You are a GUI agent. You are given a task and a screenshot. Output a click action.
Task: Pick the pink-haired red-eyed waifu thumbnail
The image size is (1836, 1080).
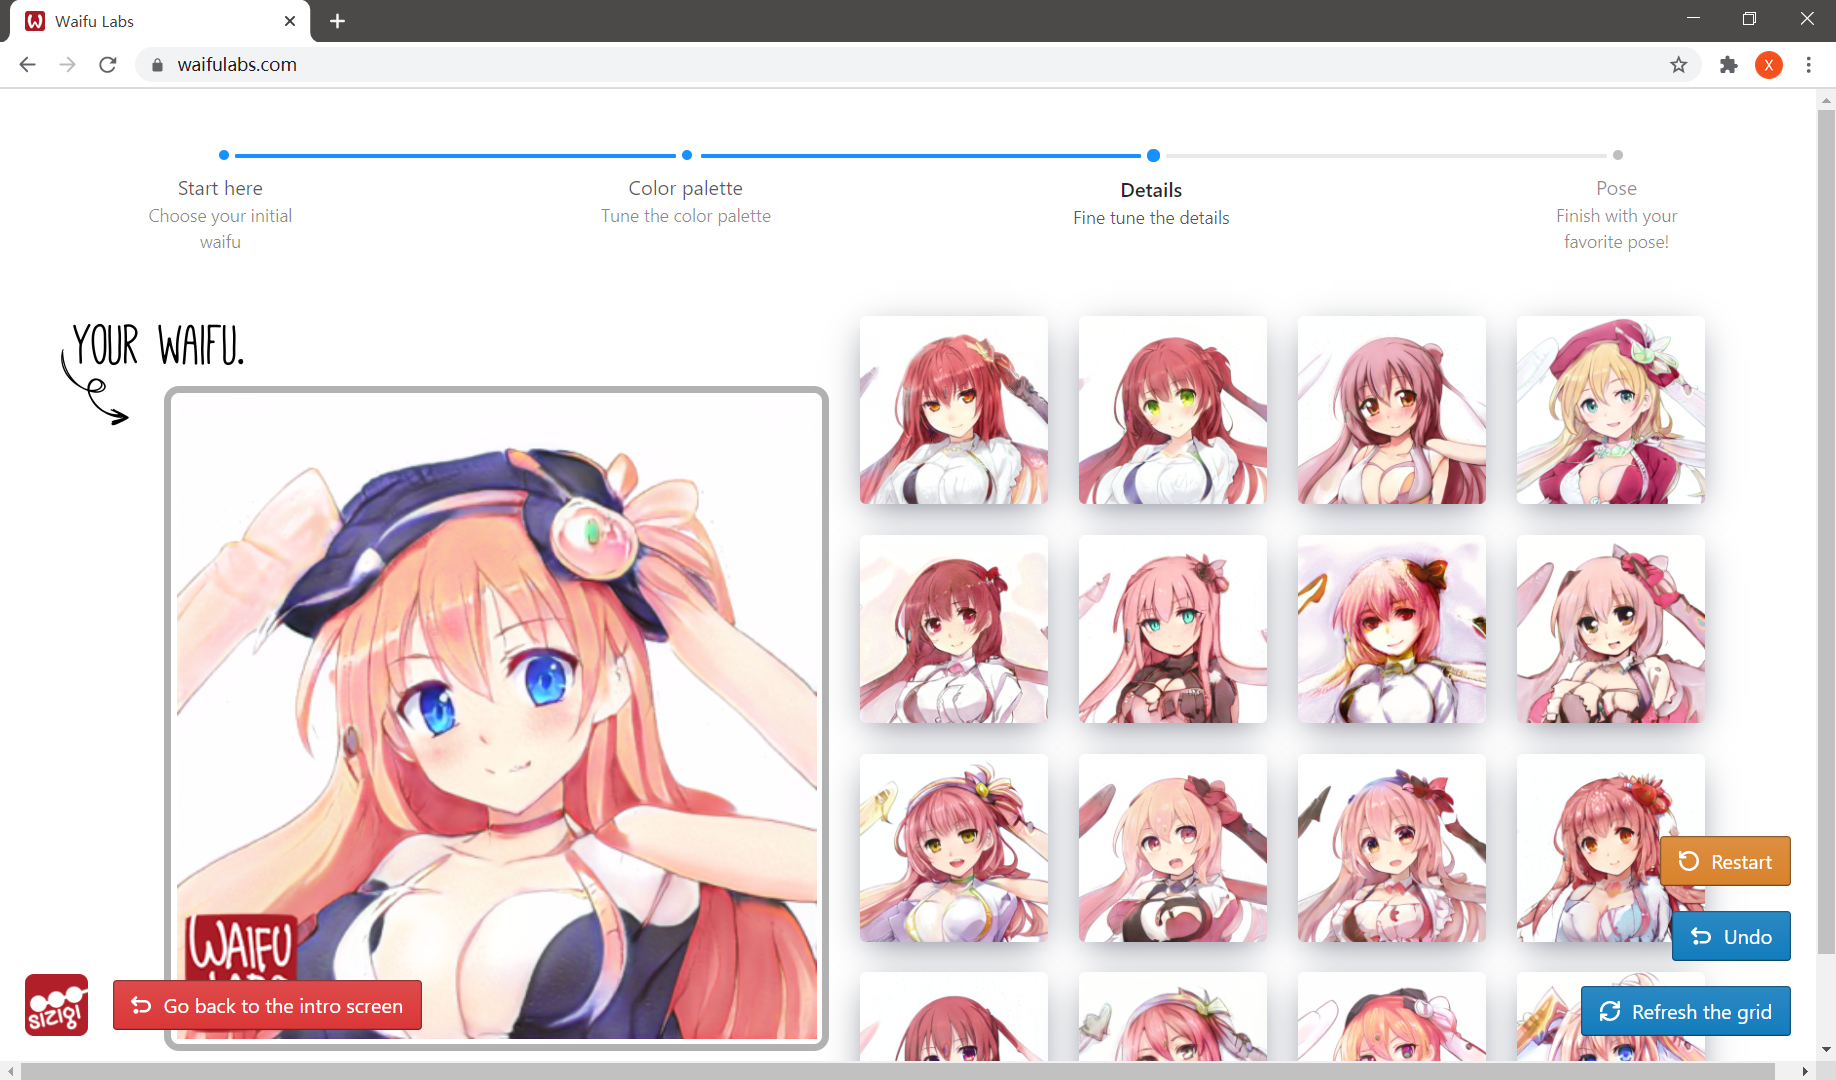click(x=1392, y=629)
